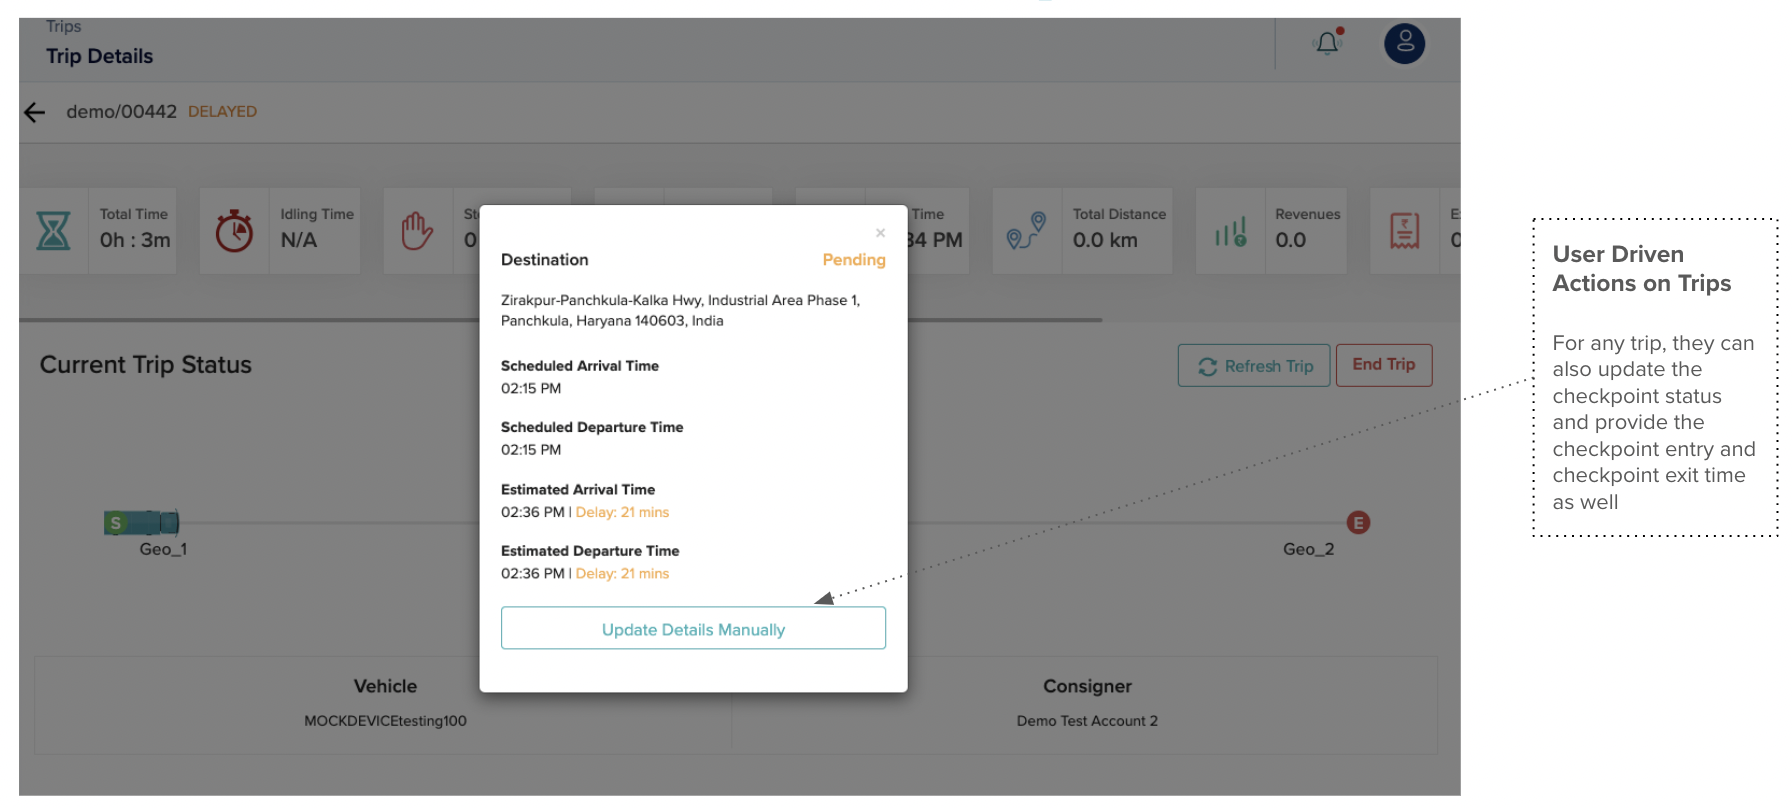Click the DELAYED status badge
Viewport: 1792px width, 808px height.
point(222,112)
